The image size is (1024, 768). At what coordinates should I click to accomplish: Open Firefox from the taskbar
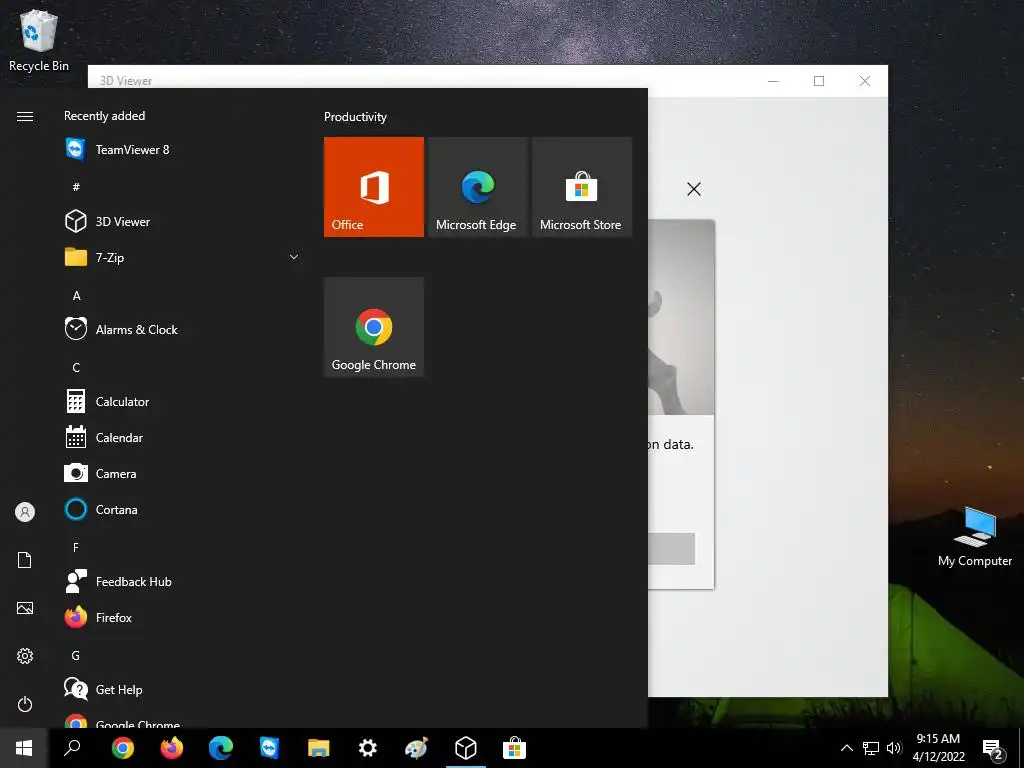[x=172, y=748]
